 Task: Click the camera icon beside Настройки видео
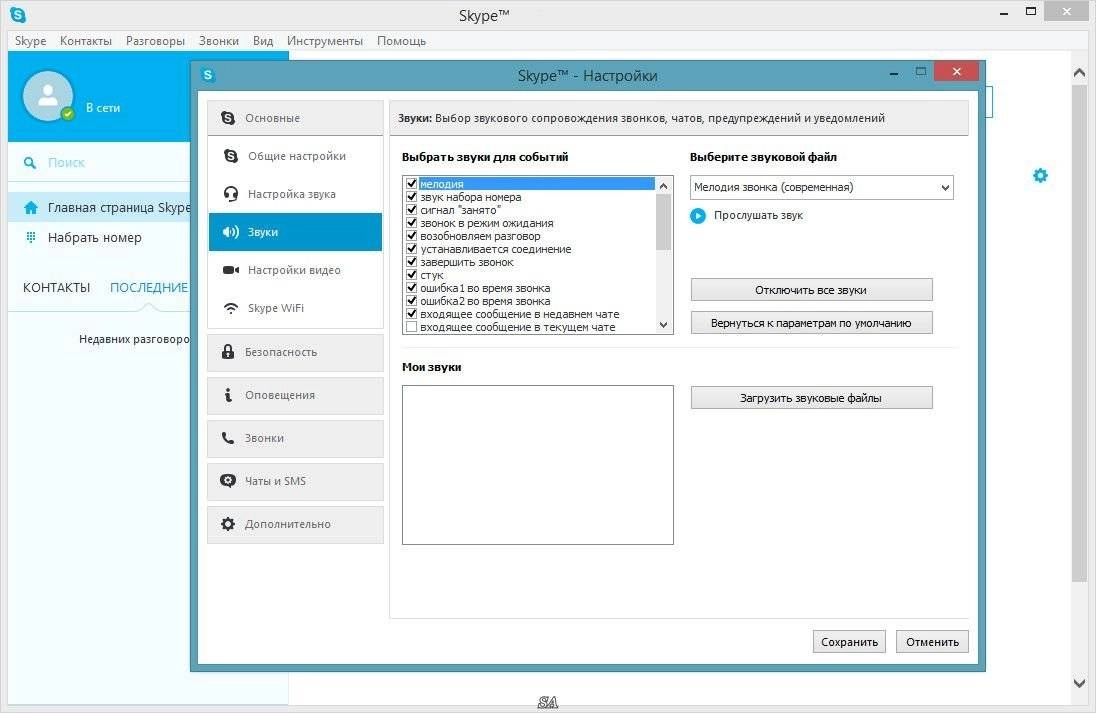tap(231, 270)
